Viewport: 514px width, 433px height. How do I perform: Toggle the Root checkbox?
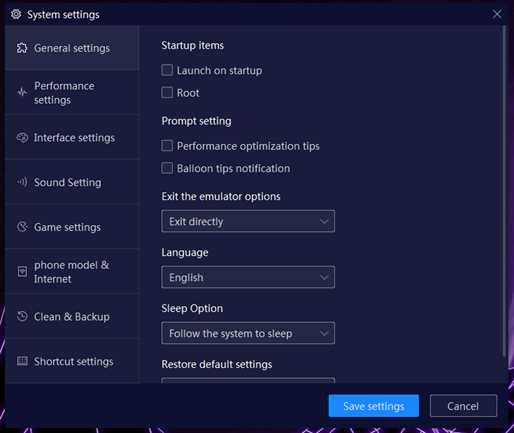point(167,92)
